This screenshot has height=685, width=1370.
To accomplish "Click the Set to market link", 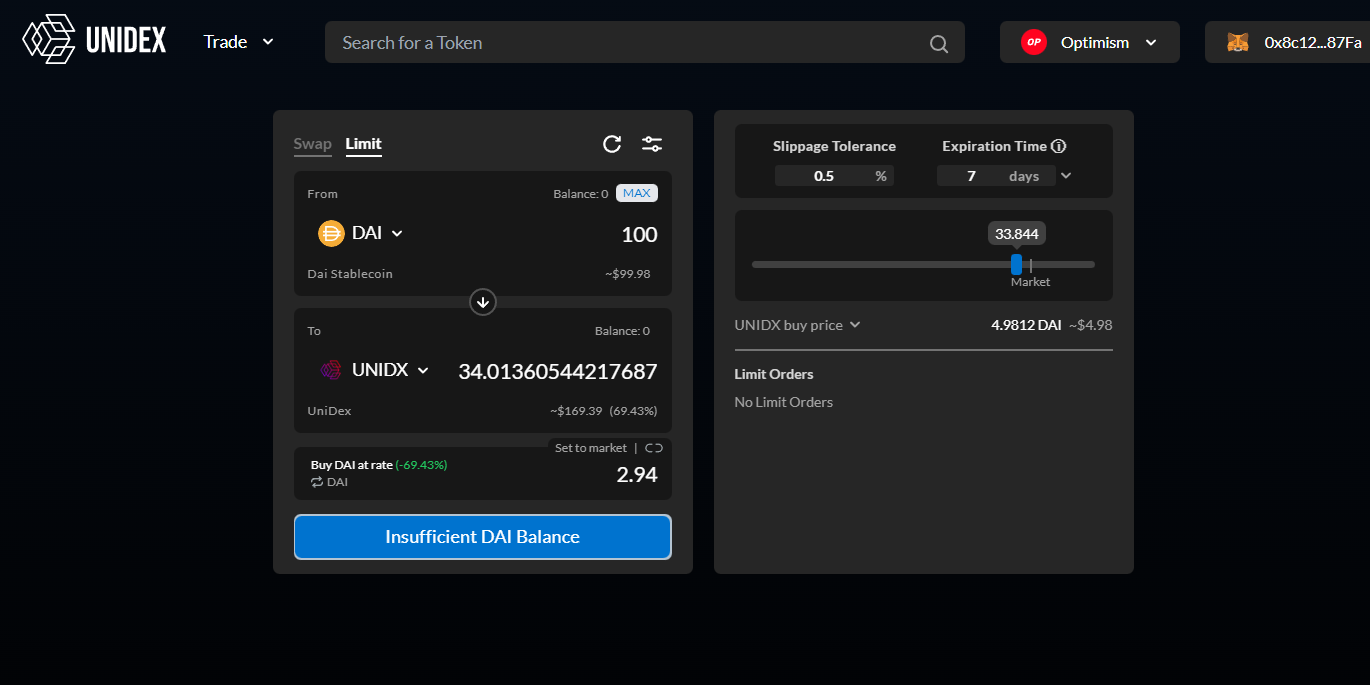I will point(590,447).
